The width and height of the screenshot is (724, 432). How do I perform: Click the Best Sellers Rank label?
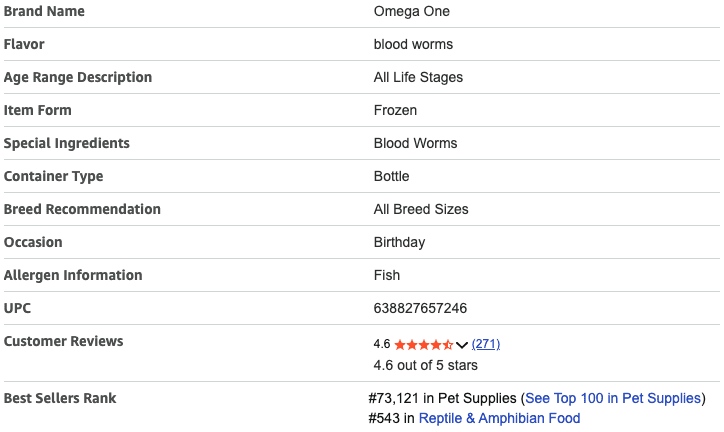pos(60,398)
